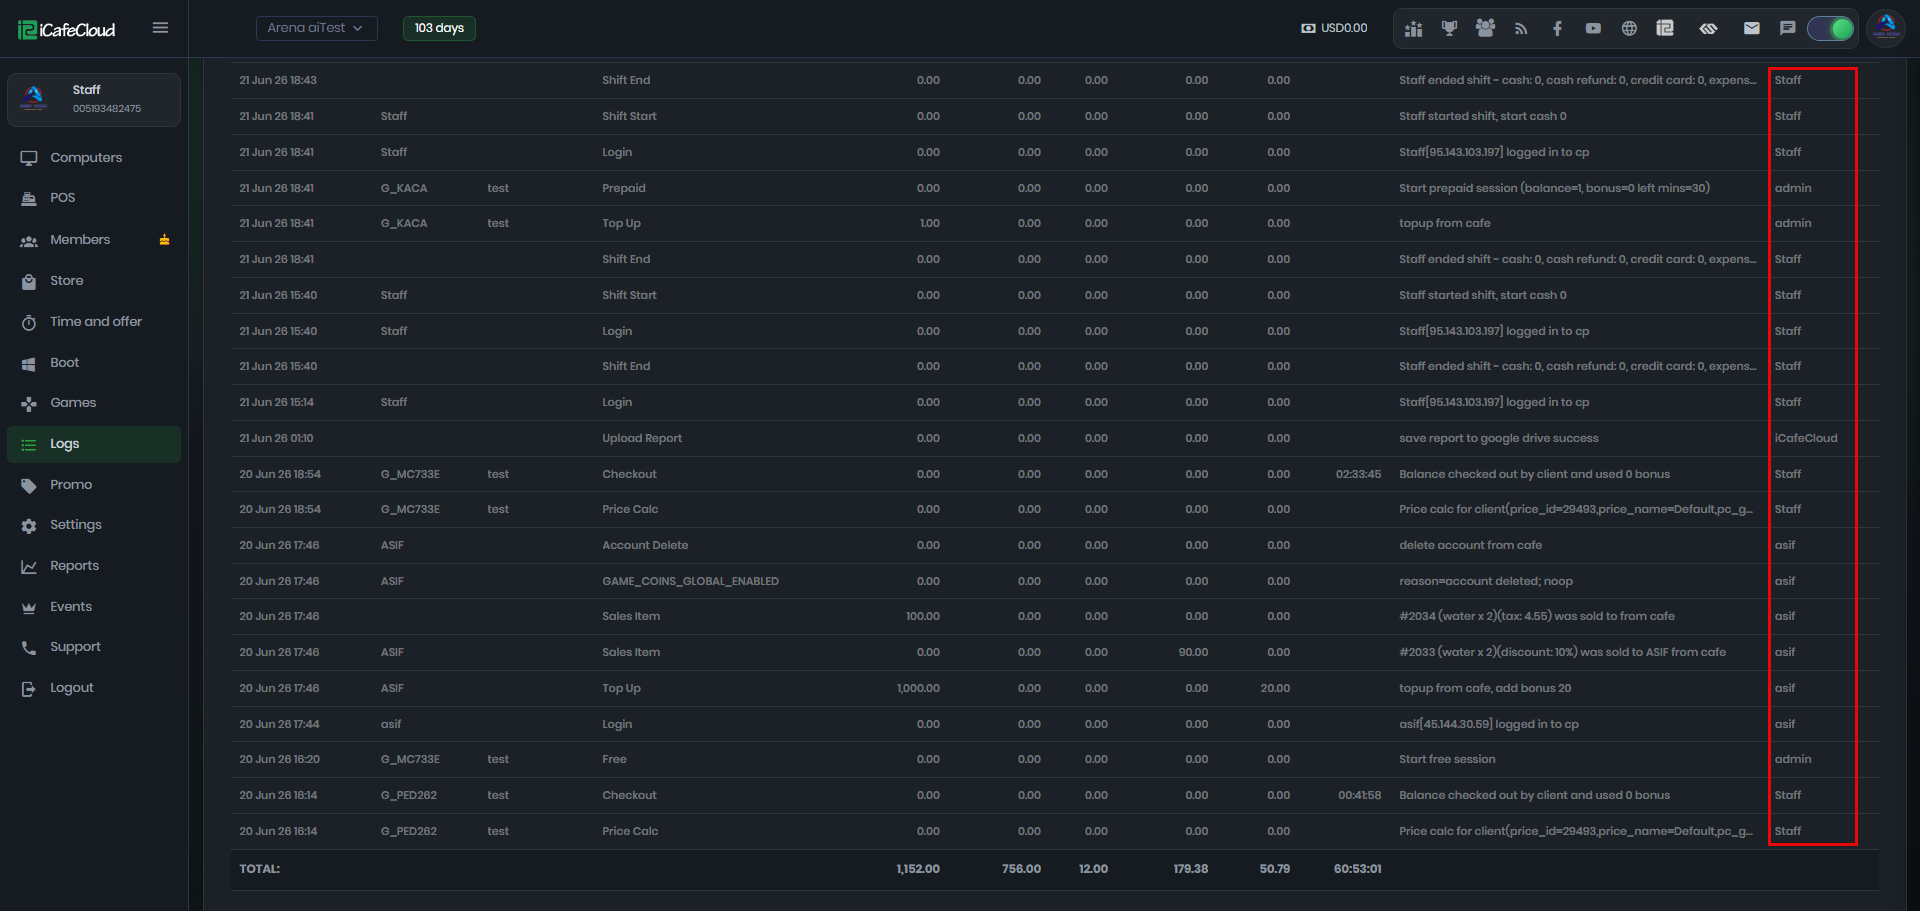Open the leaderboard ranking stars icon
This screenshot has width=1920, height=911.
point(1413,28)
